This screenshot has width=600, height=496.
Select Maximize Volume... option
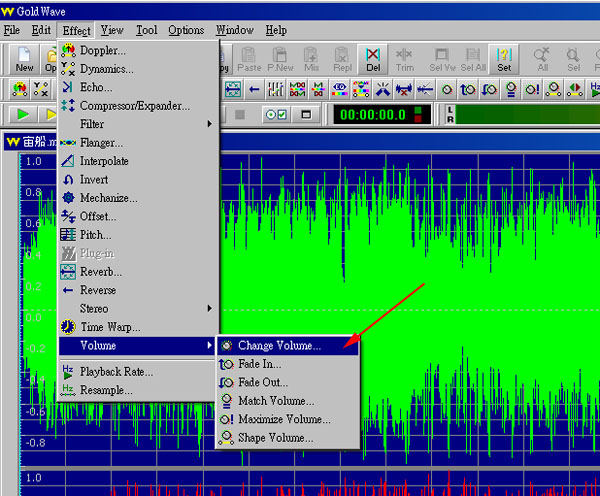tap(283, 419)
